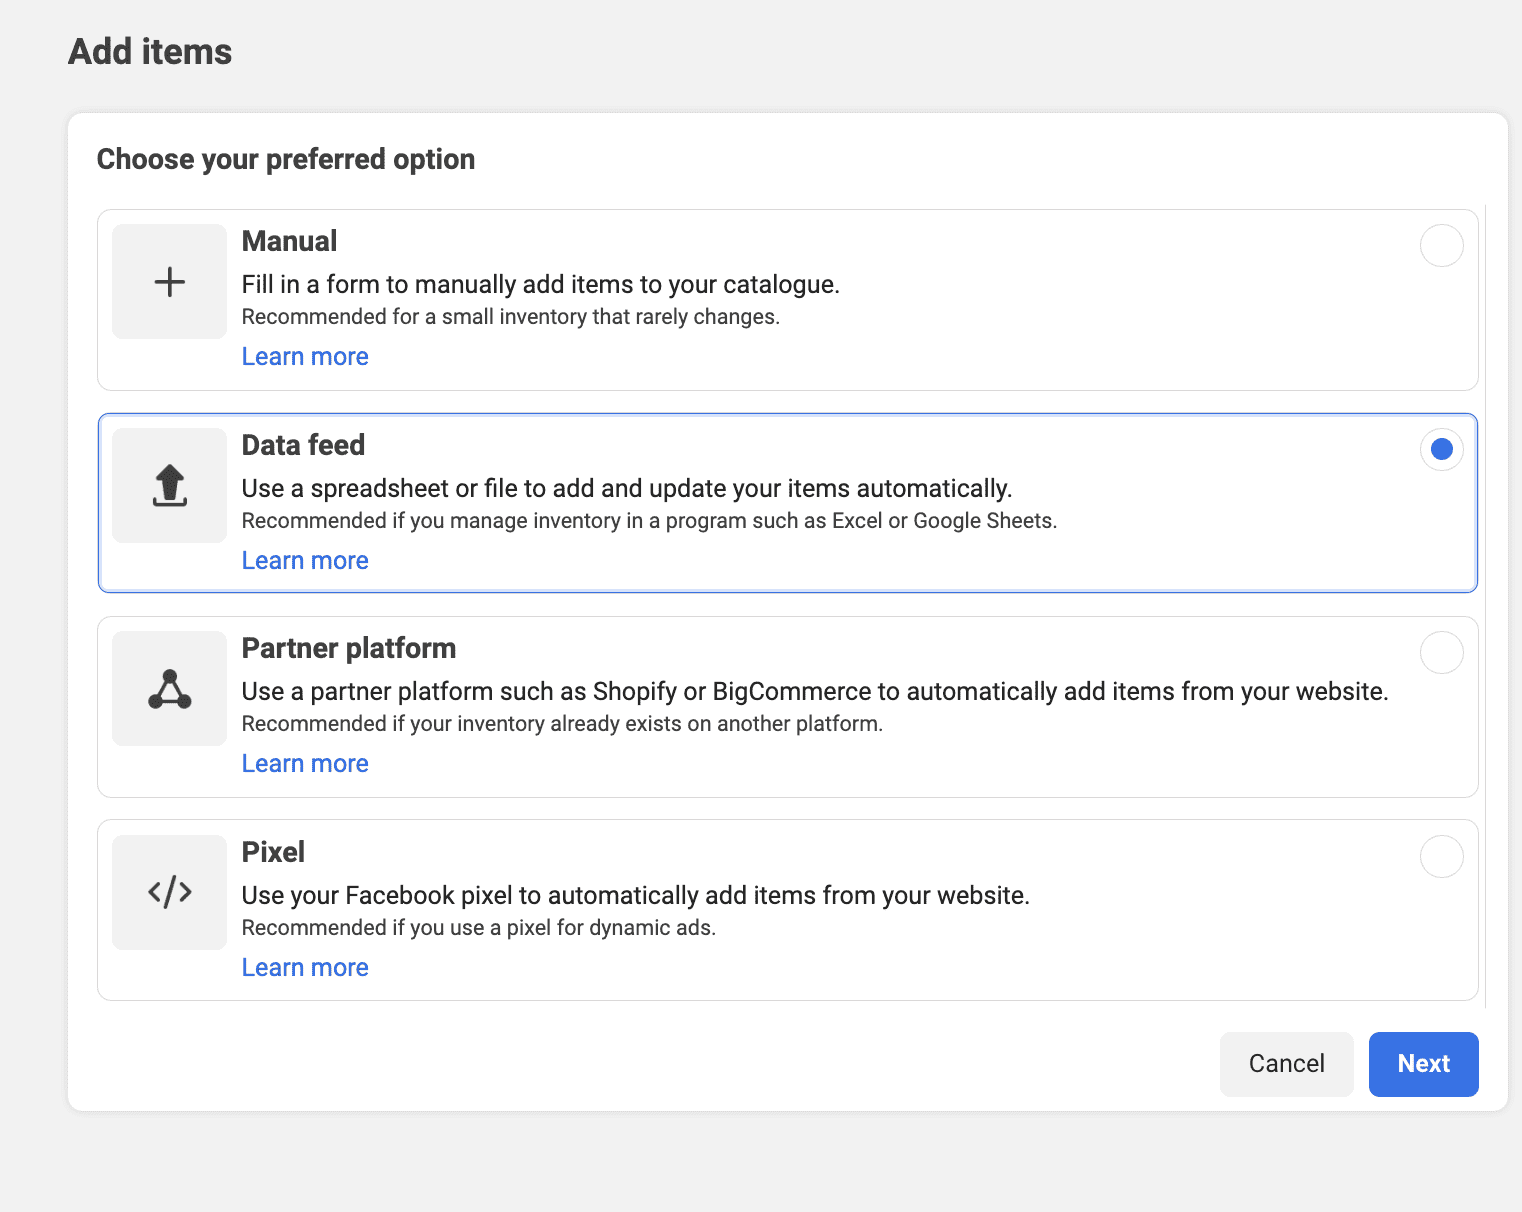Cancel the Add items dialog

[1286, 1064]
